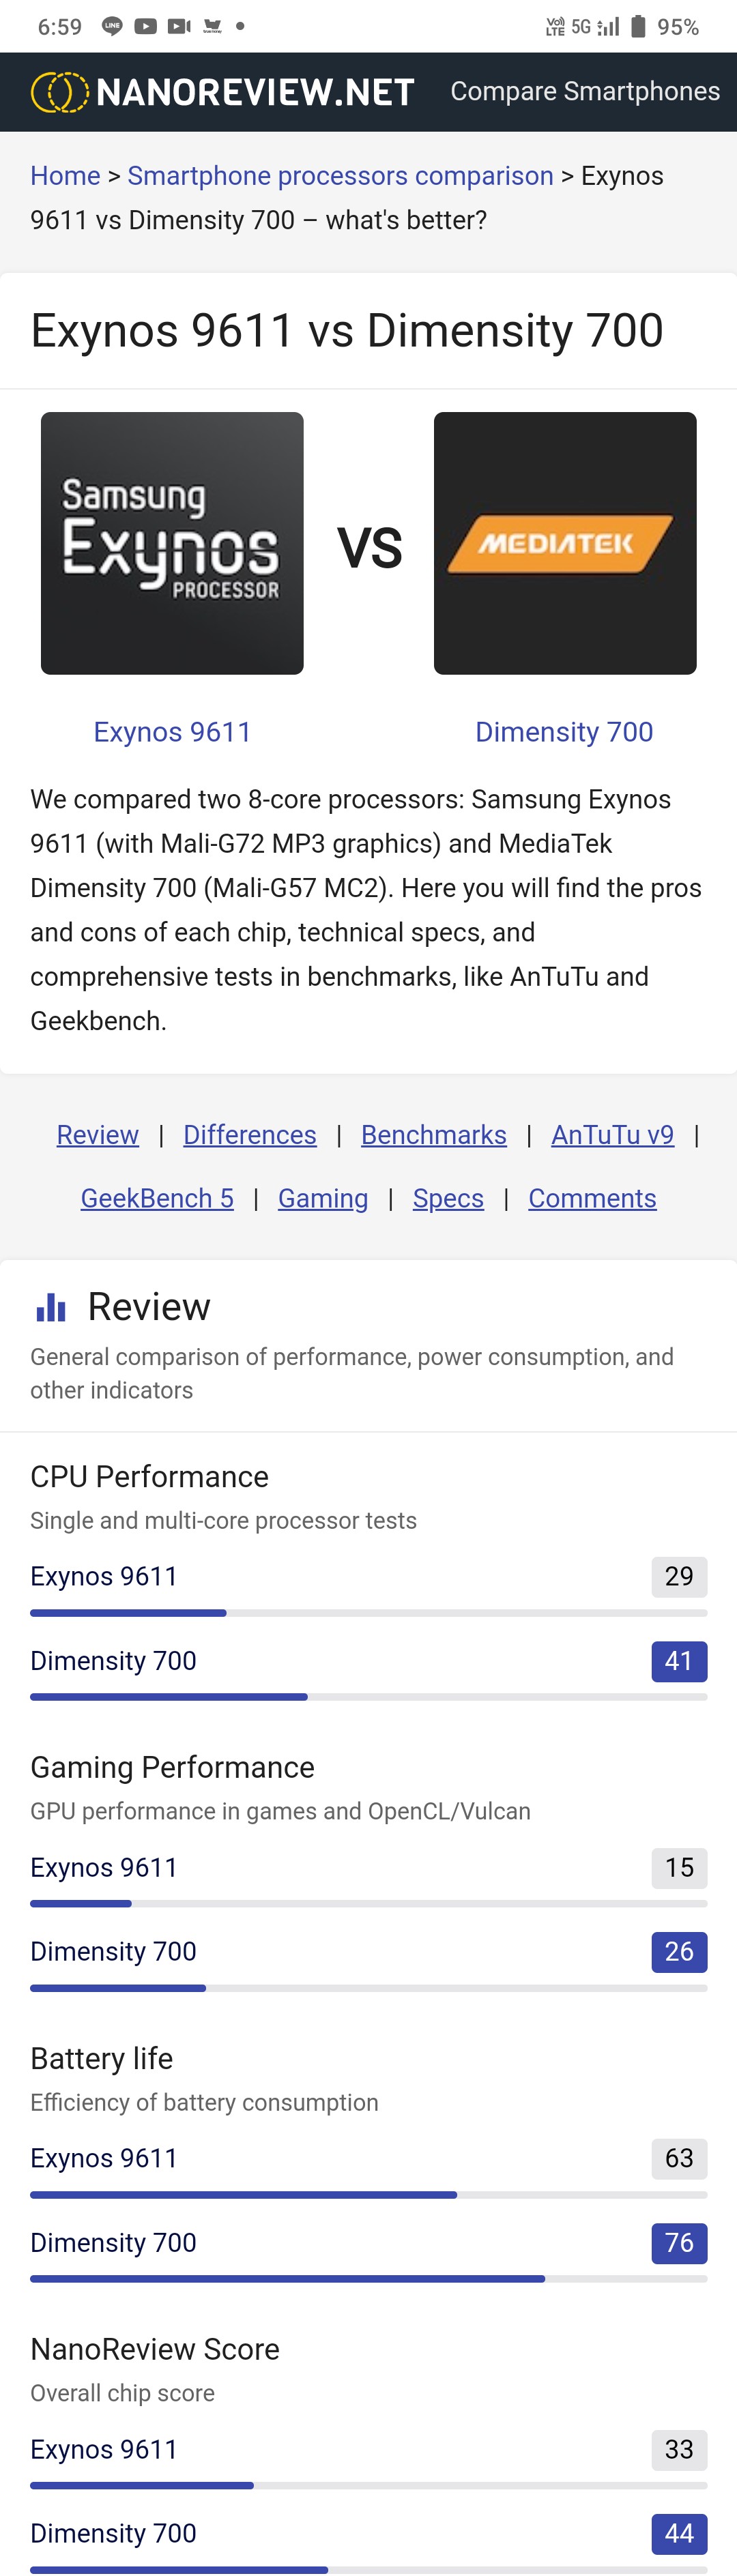Click Dimensity 700 battery life progress bar

[369, 2279]
